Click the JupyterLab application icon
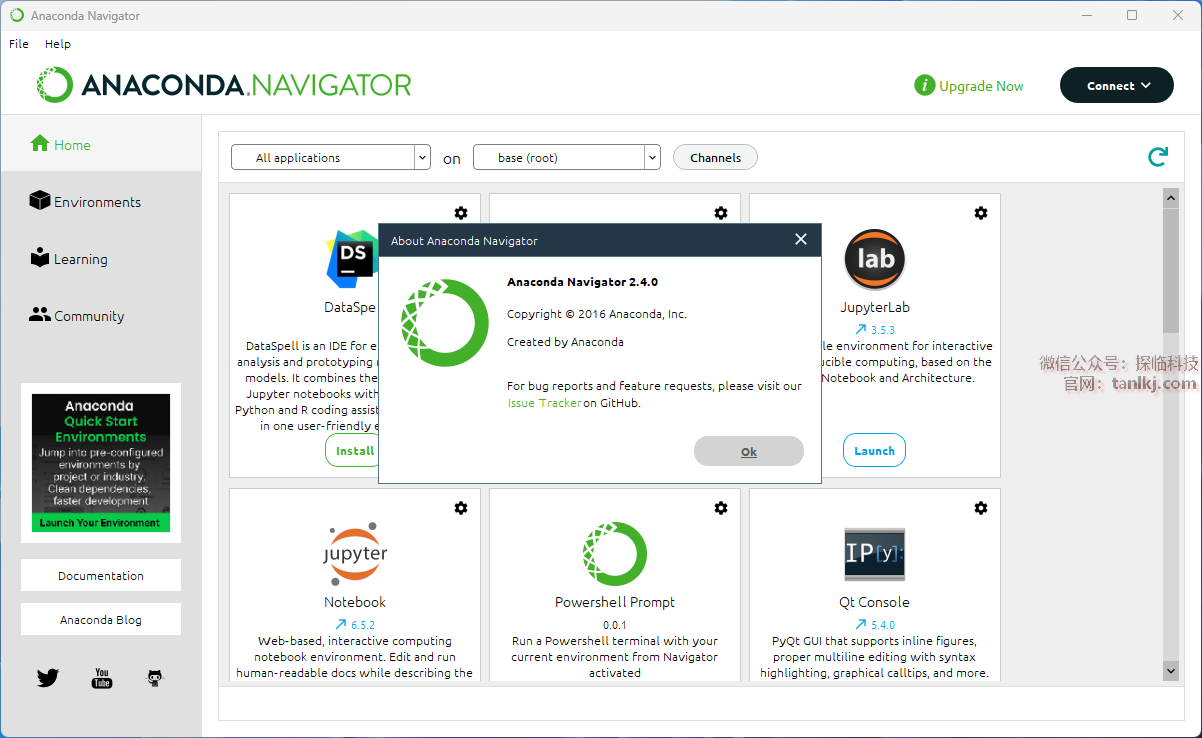Screen dimensions: 1202x738 point(875,260)
